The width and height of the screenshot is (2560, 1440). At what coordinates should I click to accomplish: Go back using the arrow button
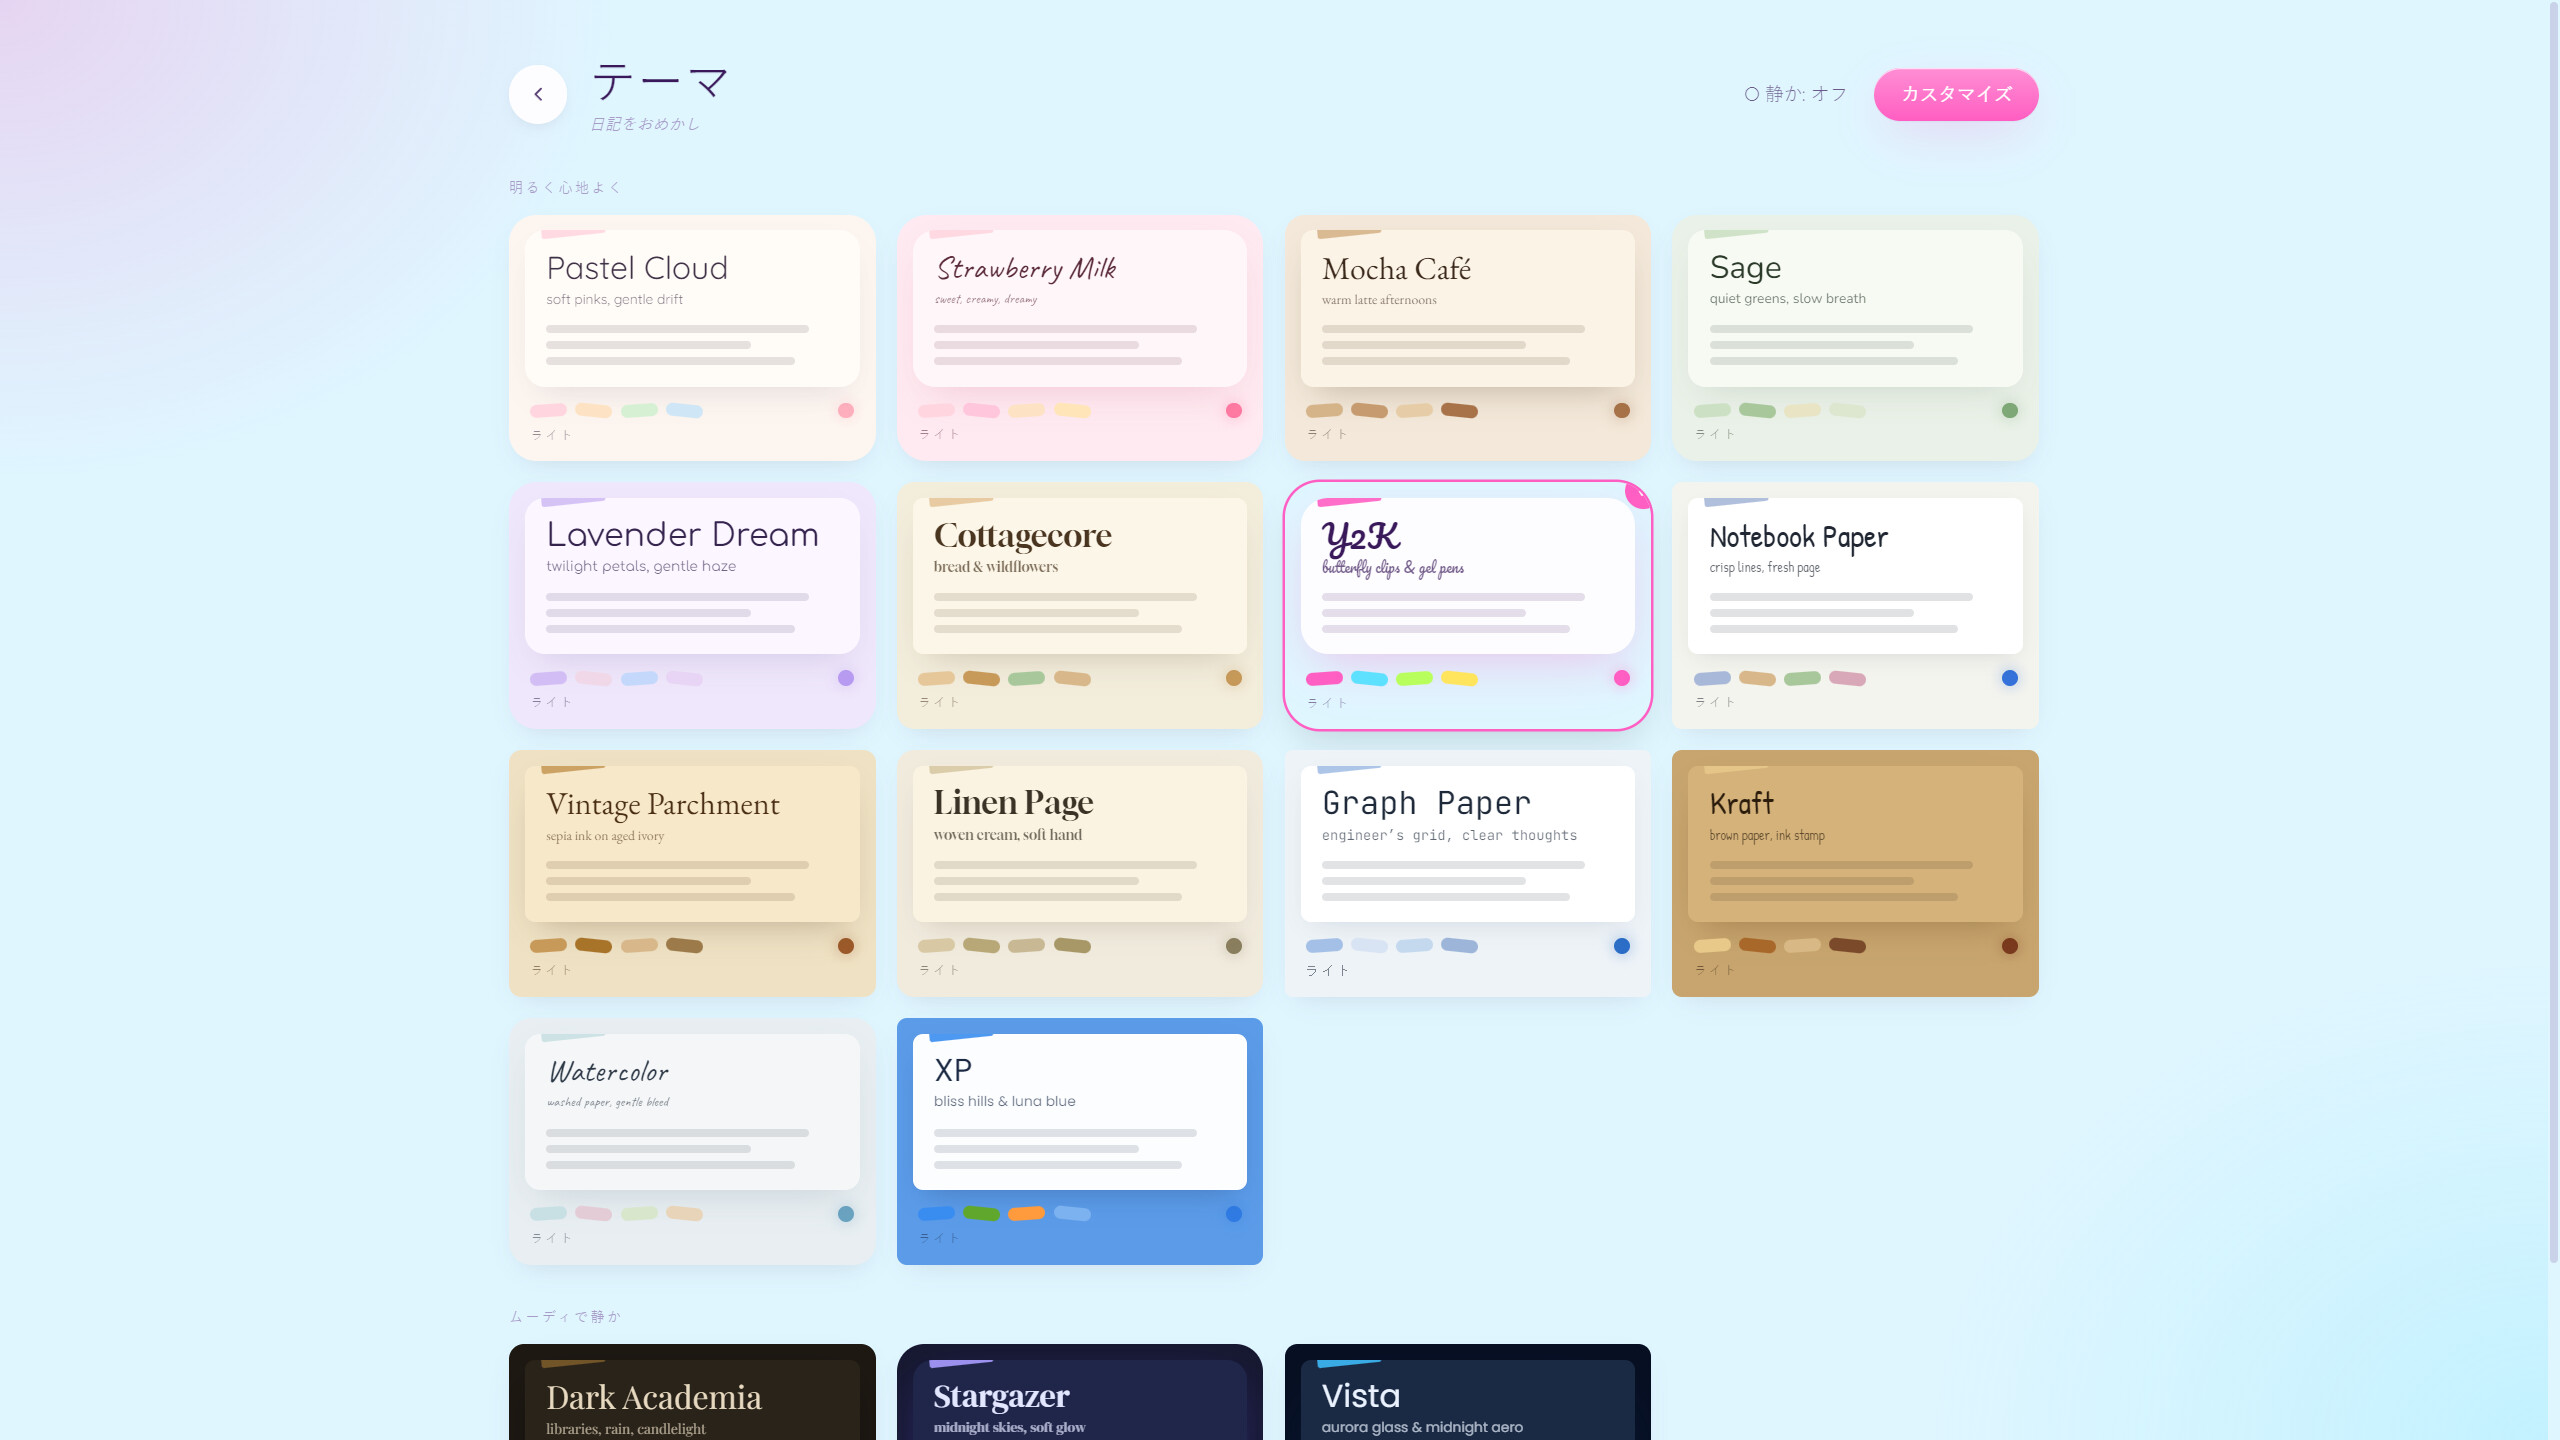click(538, 94)
